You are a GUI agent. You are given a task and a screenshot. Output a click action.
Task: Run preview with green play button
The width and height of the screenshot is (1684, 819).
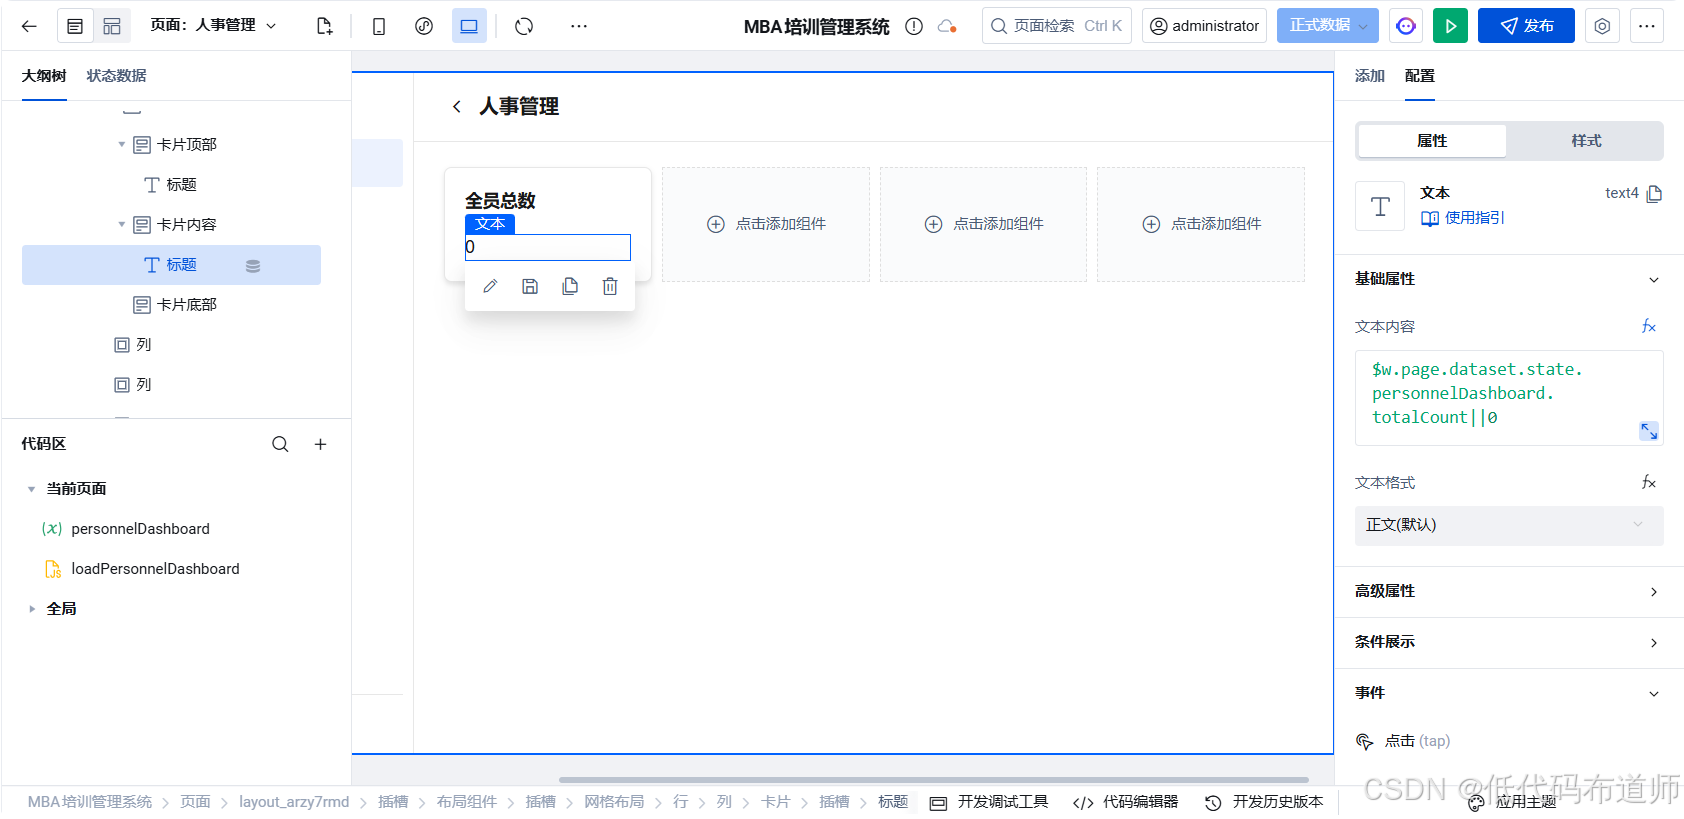coord(1450,26)
